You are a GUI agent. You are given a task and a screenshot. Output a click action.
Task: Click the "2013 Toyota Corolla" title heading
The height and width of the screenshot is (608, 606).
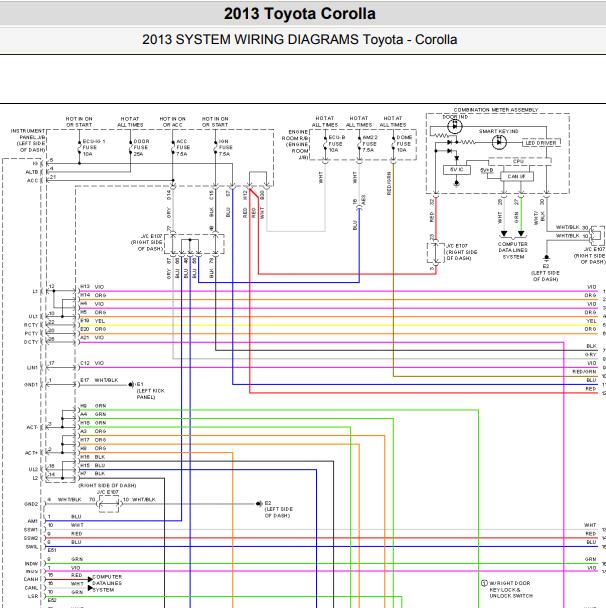coord(299,14)
